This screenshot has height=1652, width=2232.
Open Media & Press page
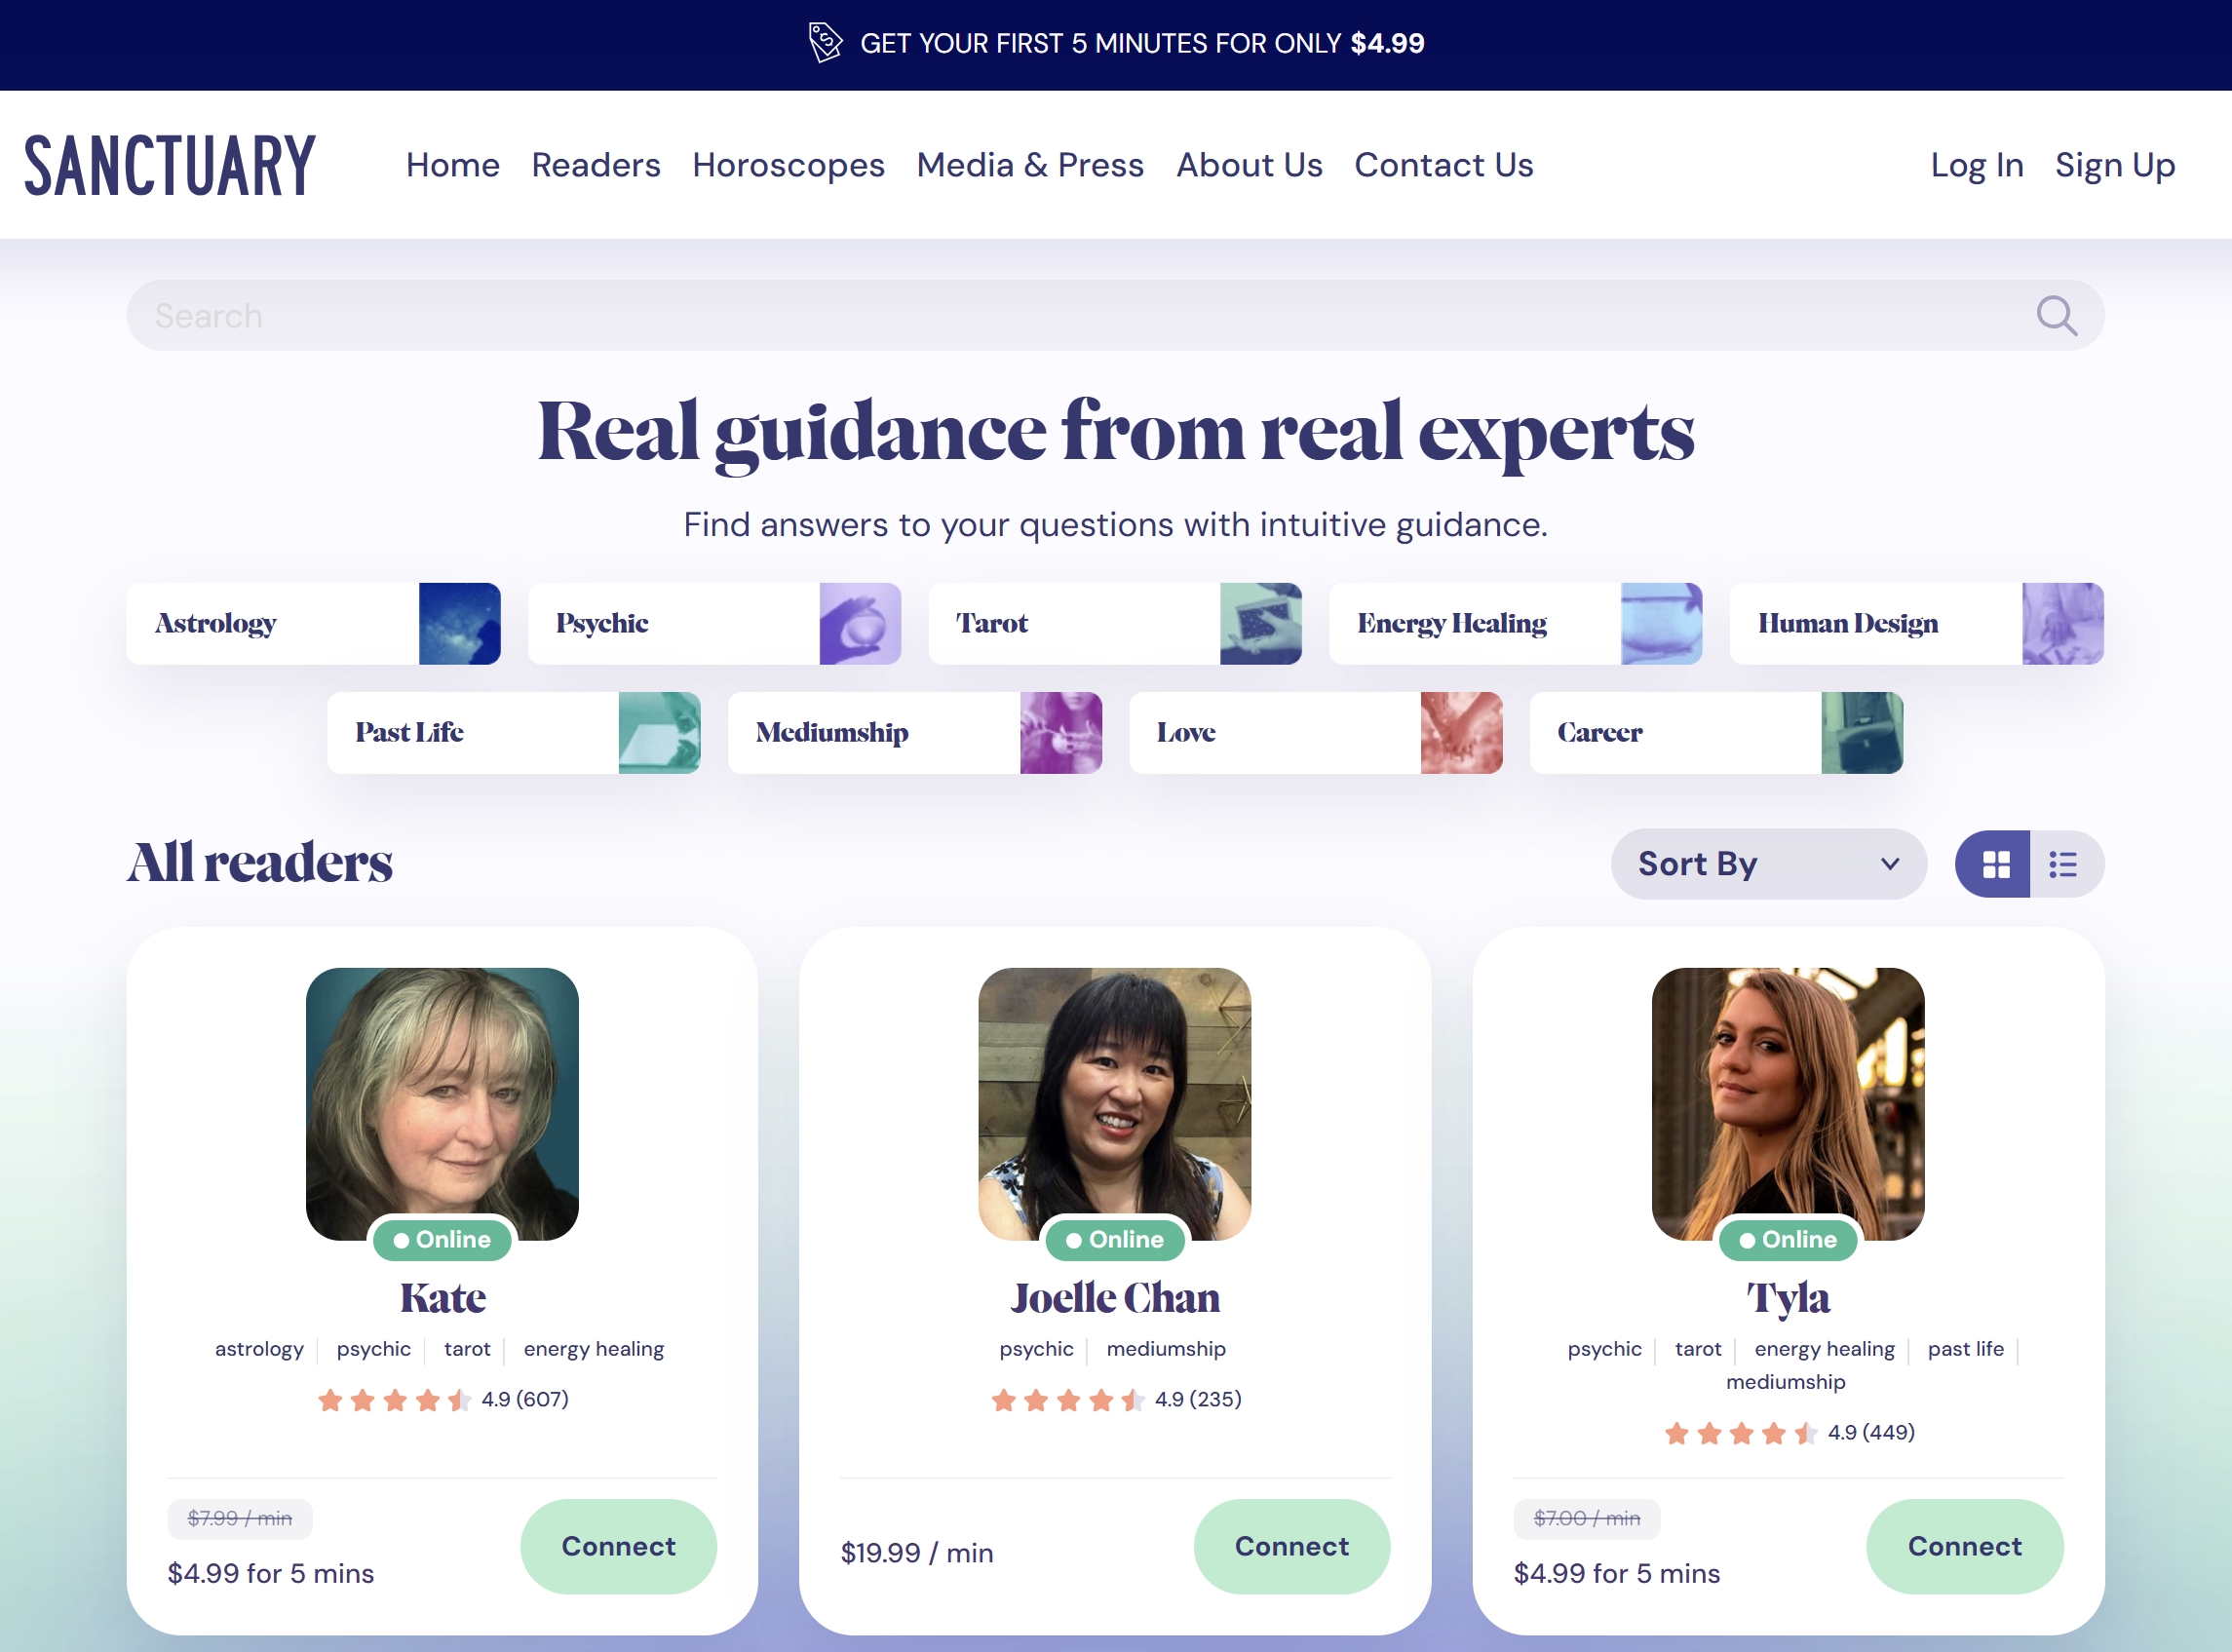click(1030, 165)
